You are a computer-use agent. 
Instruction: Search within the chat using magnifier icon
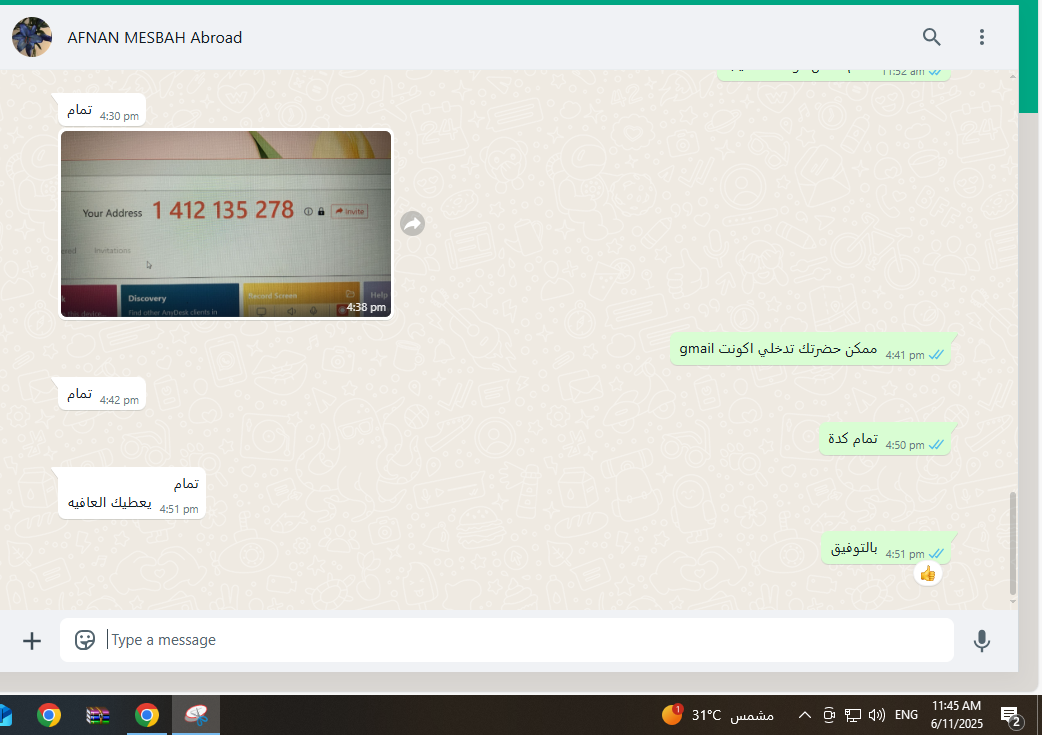[x=932, y=37]
